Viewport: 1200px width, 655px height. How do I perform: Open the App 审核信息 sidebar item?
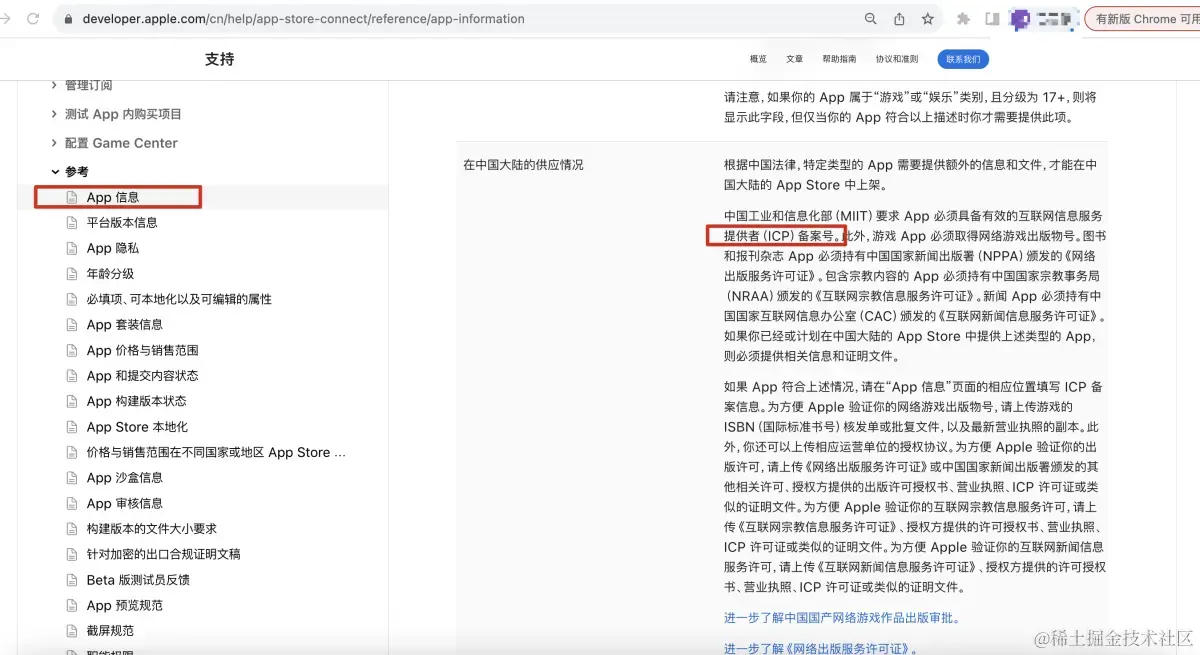pyautogui.click(x=125, y=503)
